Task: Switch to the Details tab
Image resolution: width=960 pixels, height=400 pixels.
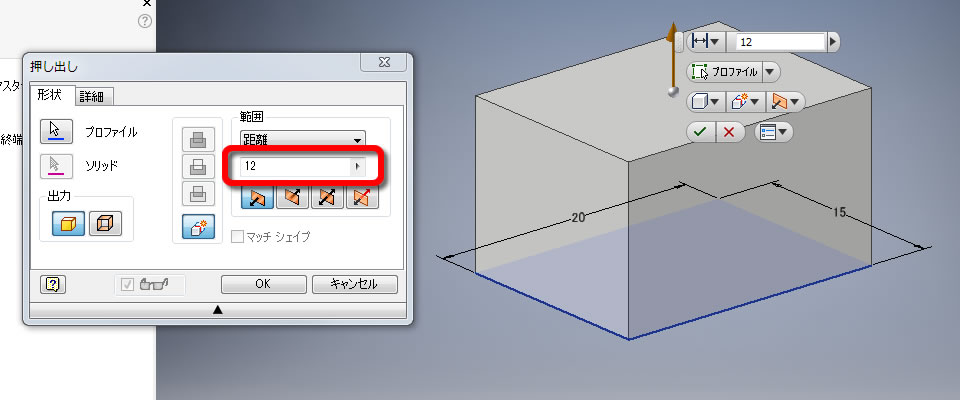Action: coord(94,96)
